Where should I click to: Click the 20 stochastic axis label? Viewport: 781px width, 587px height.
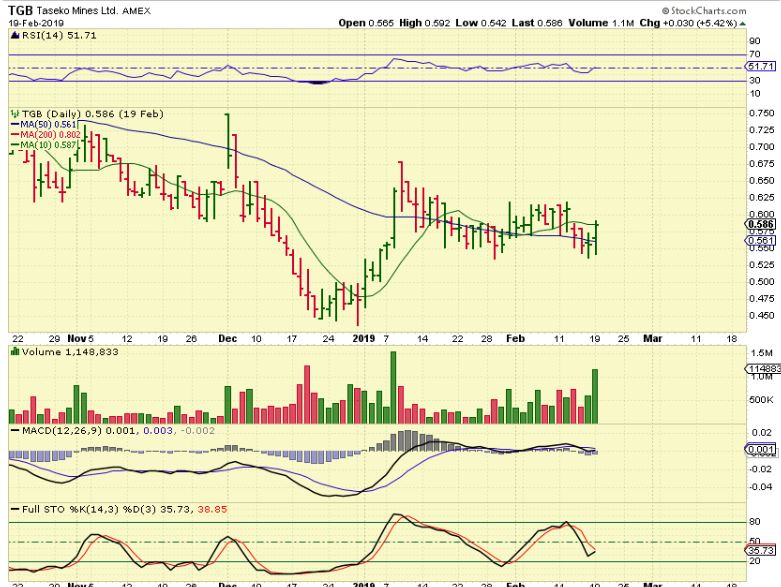tap(755, 561)
